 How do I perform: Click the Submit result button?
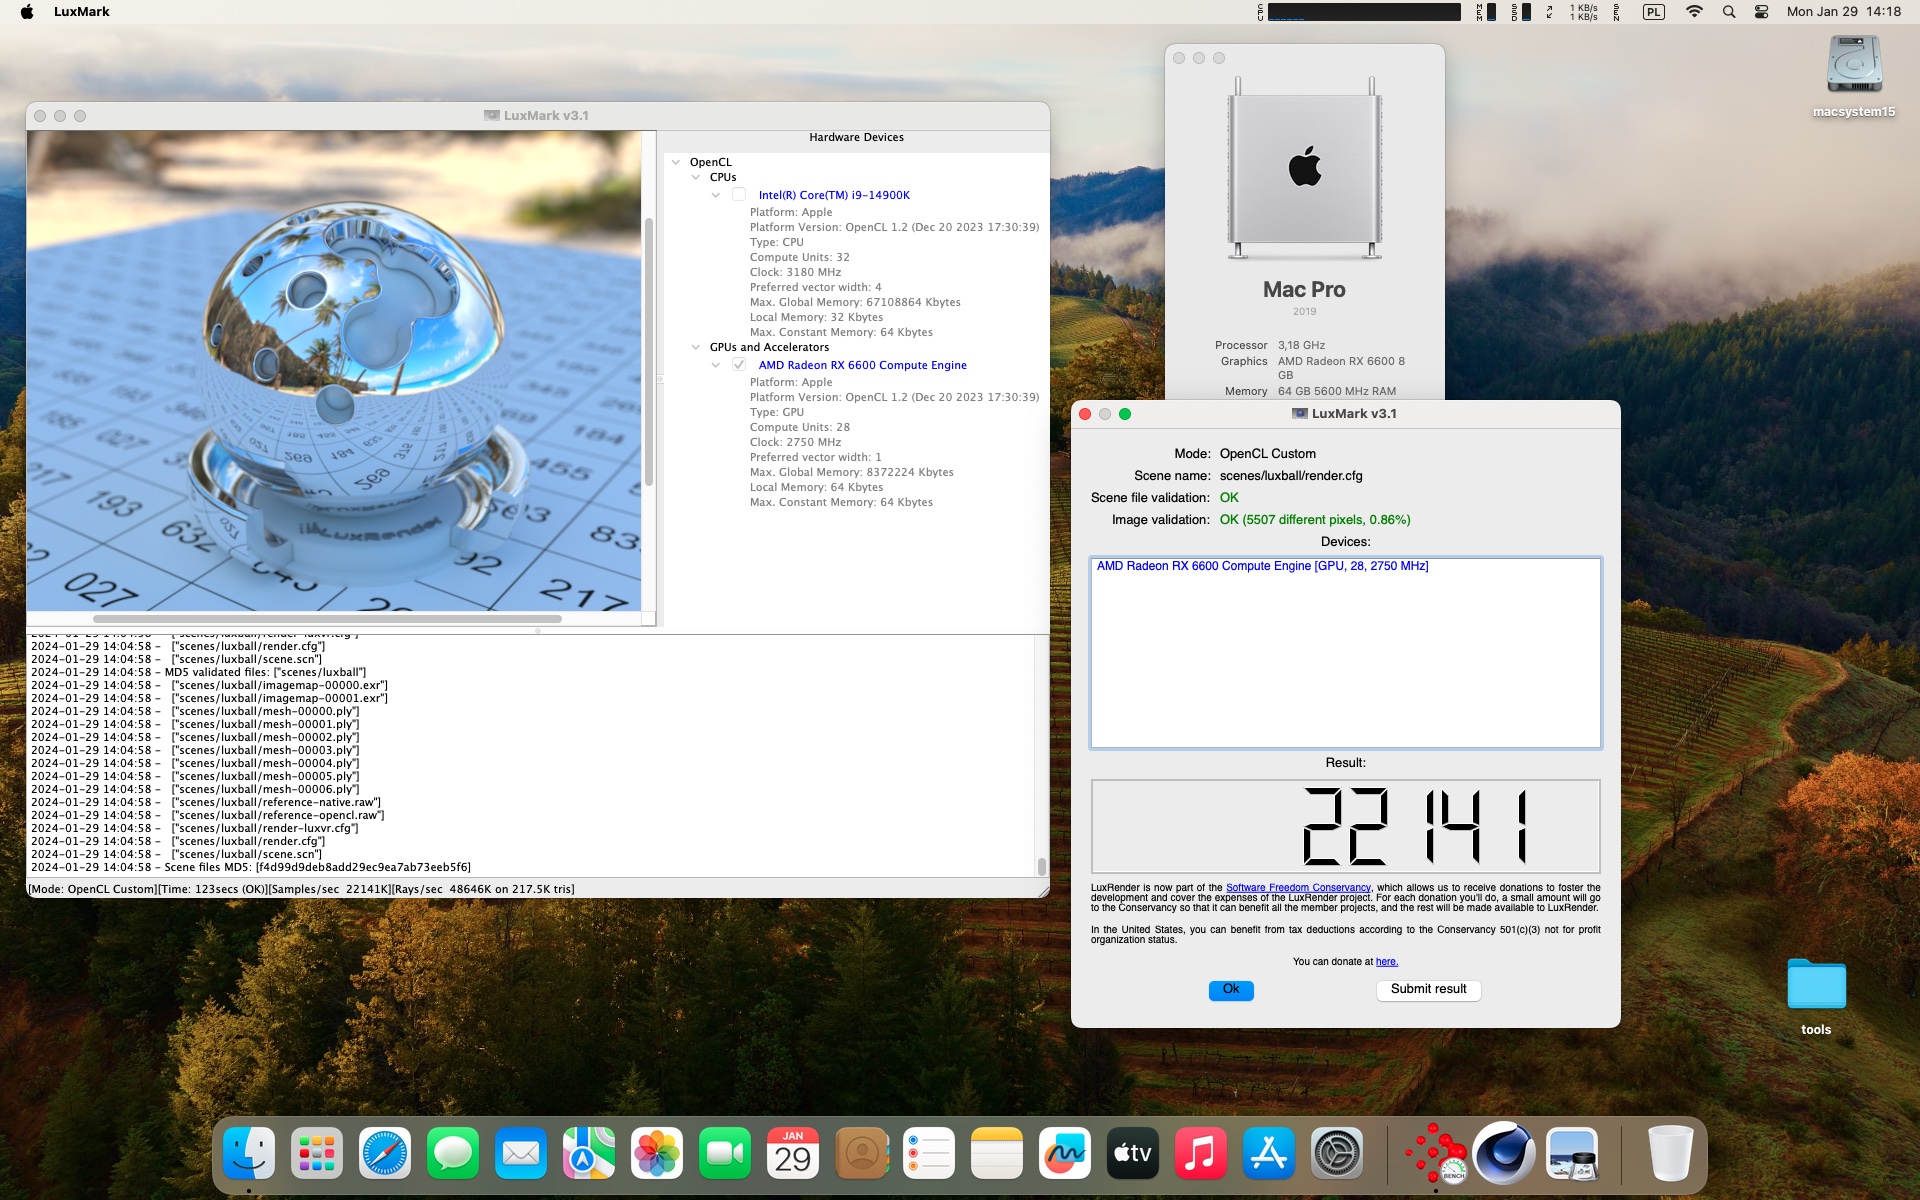point(1428,989)
